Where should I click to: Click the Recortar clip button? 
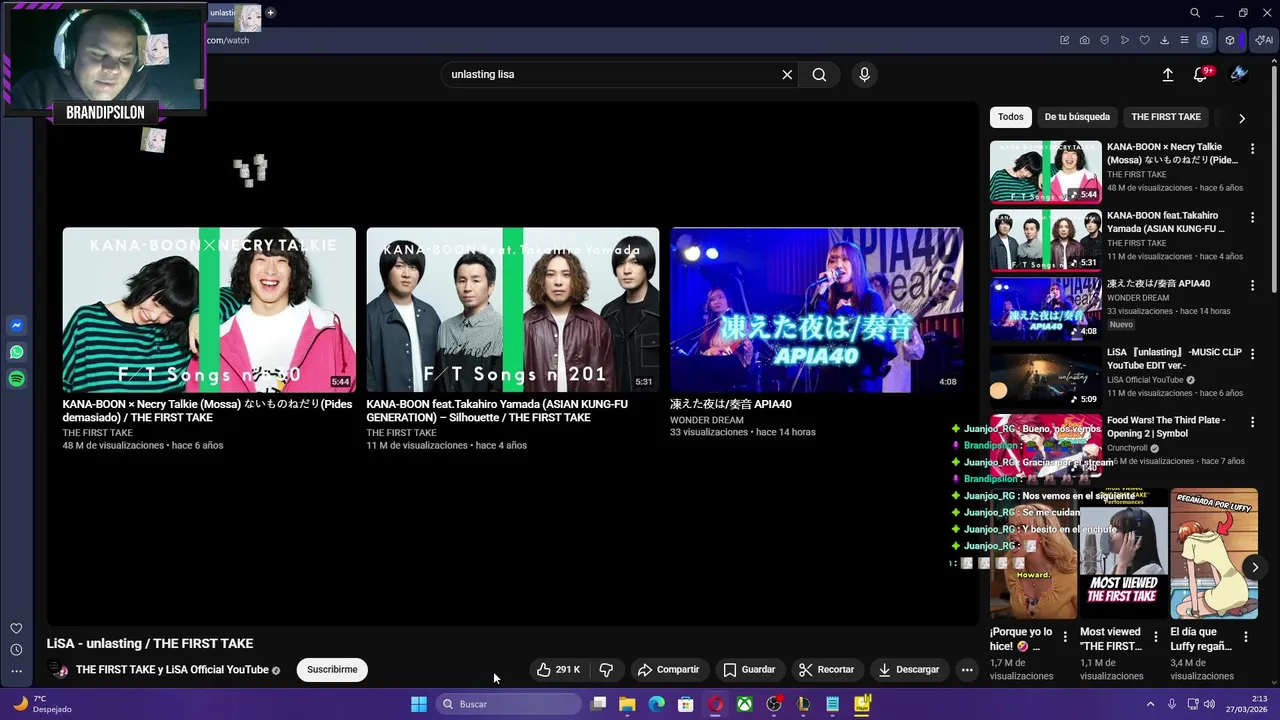826,670
